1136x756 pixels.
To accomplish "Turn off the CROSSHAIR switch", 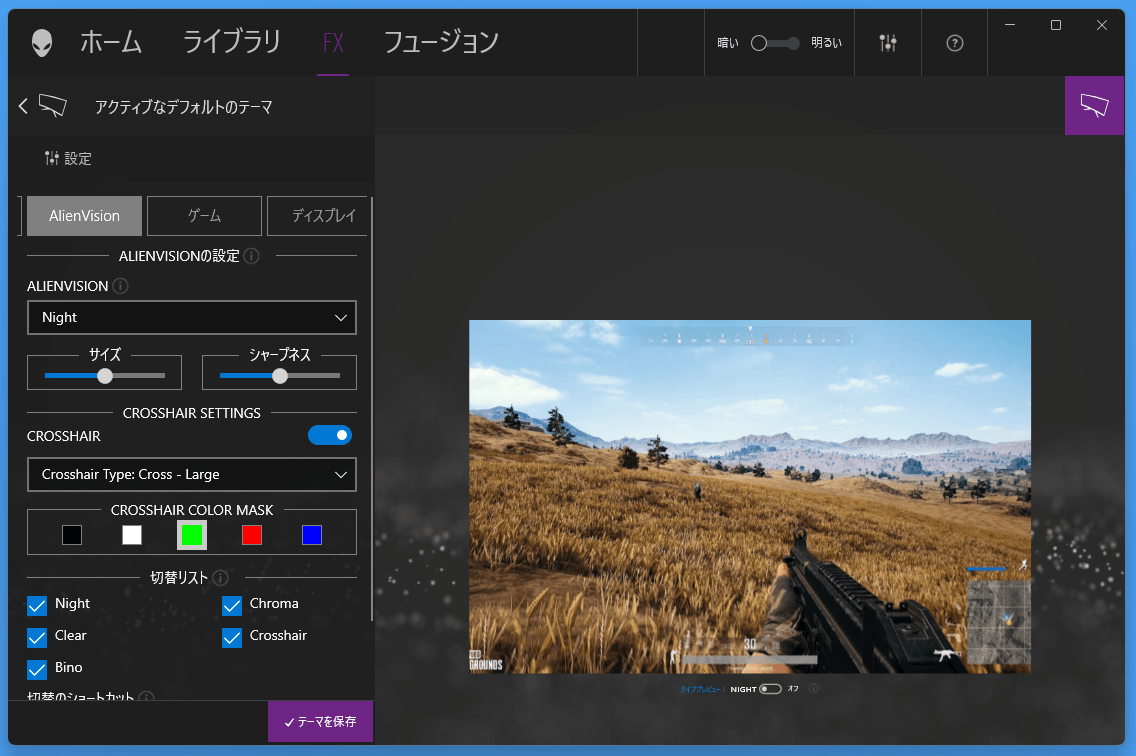I will 330,435.
